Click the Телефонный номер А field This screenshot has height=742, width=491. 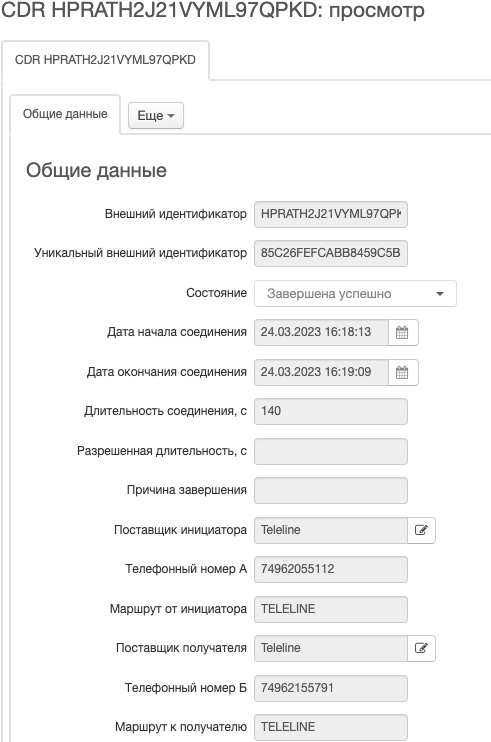(x=331, y=569)
